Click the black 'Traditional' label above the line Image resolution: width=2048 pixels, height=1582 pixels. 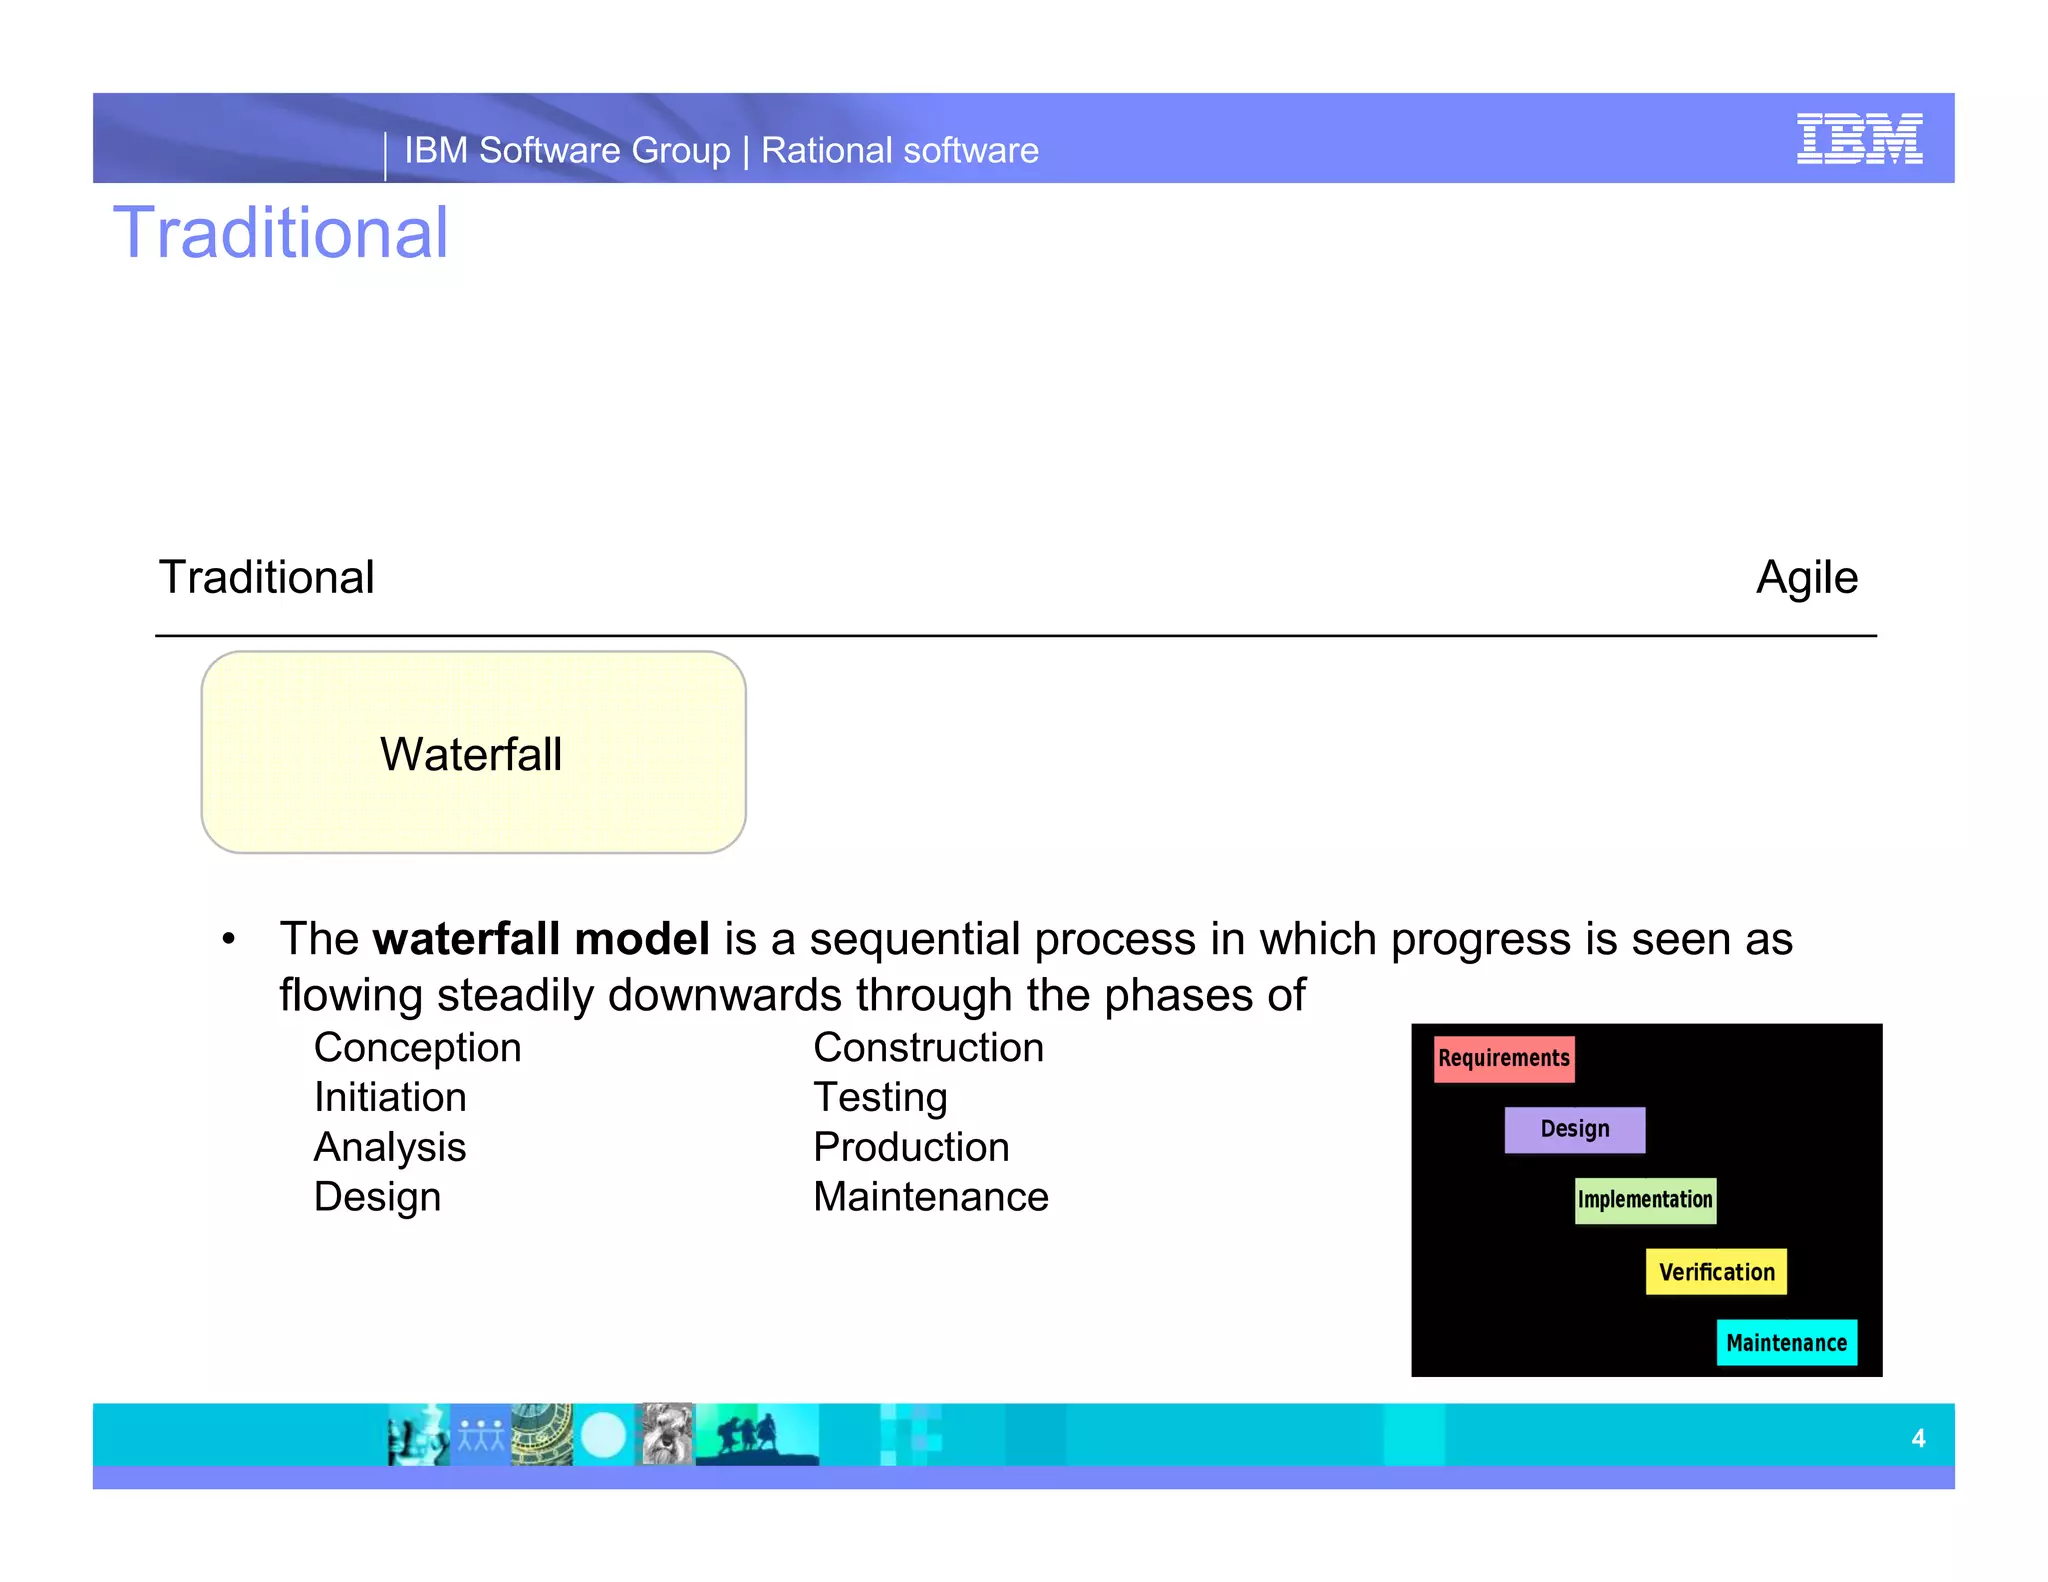click(x=267, y=578)
